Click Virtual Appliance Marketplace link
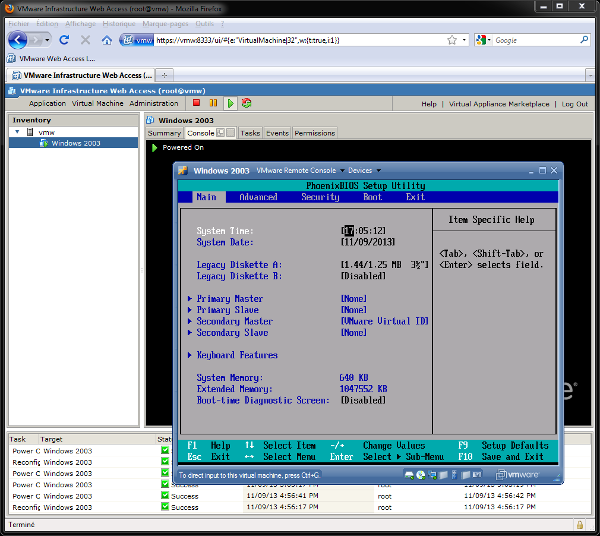The width and height of the screenshot is (600, 536). click(x=499, y=104)
